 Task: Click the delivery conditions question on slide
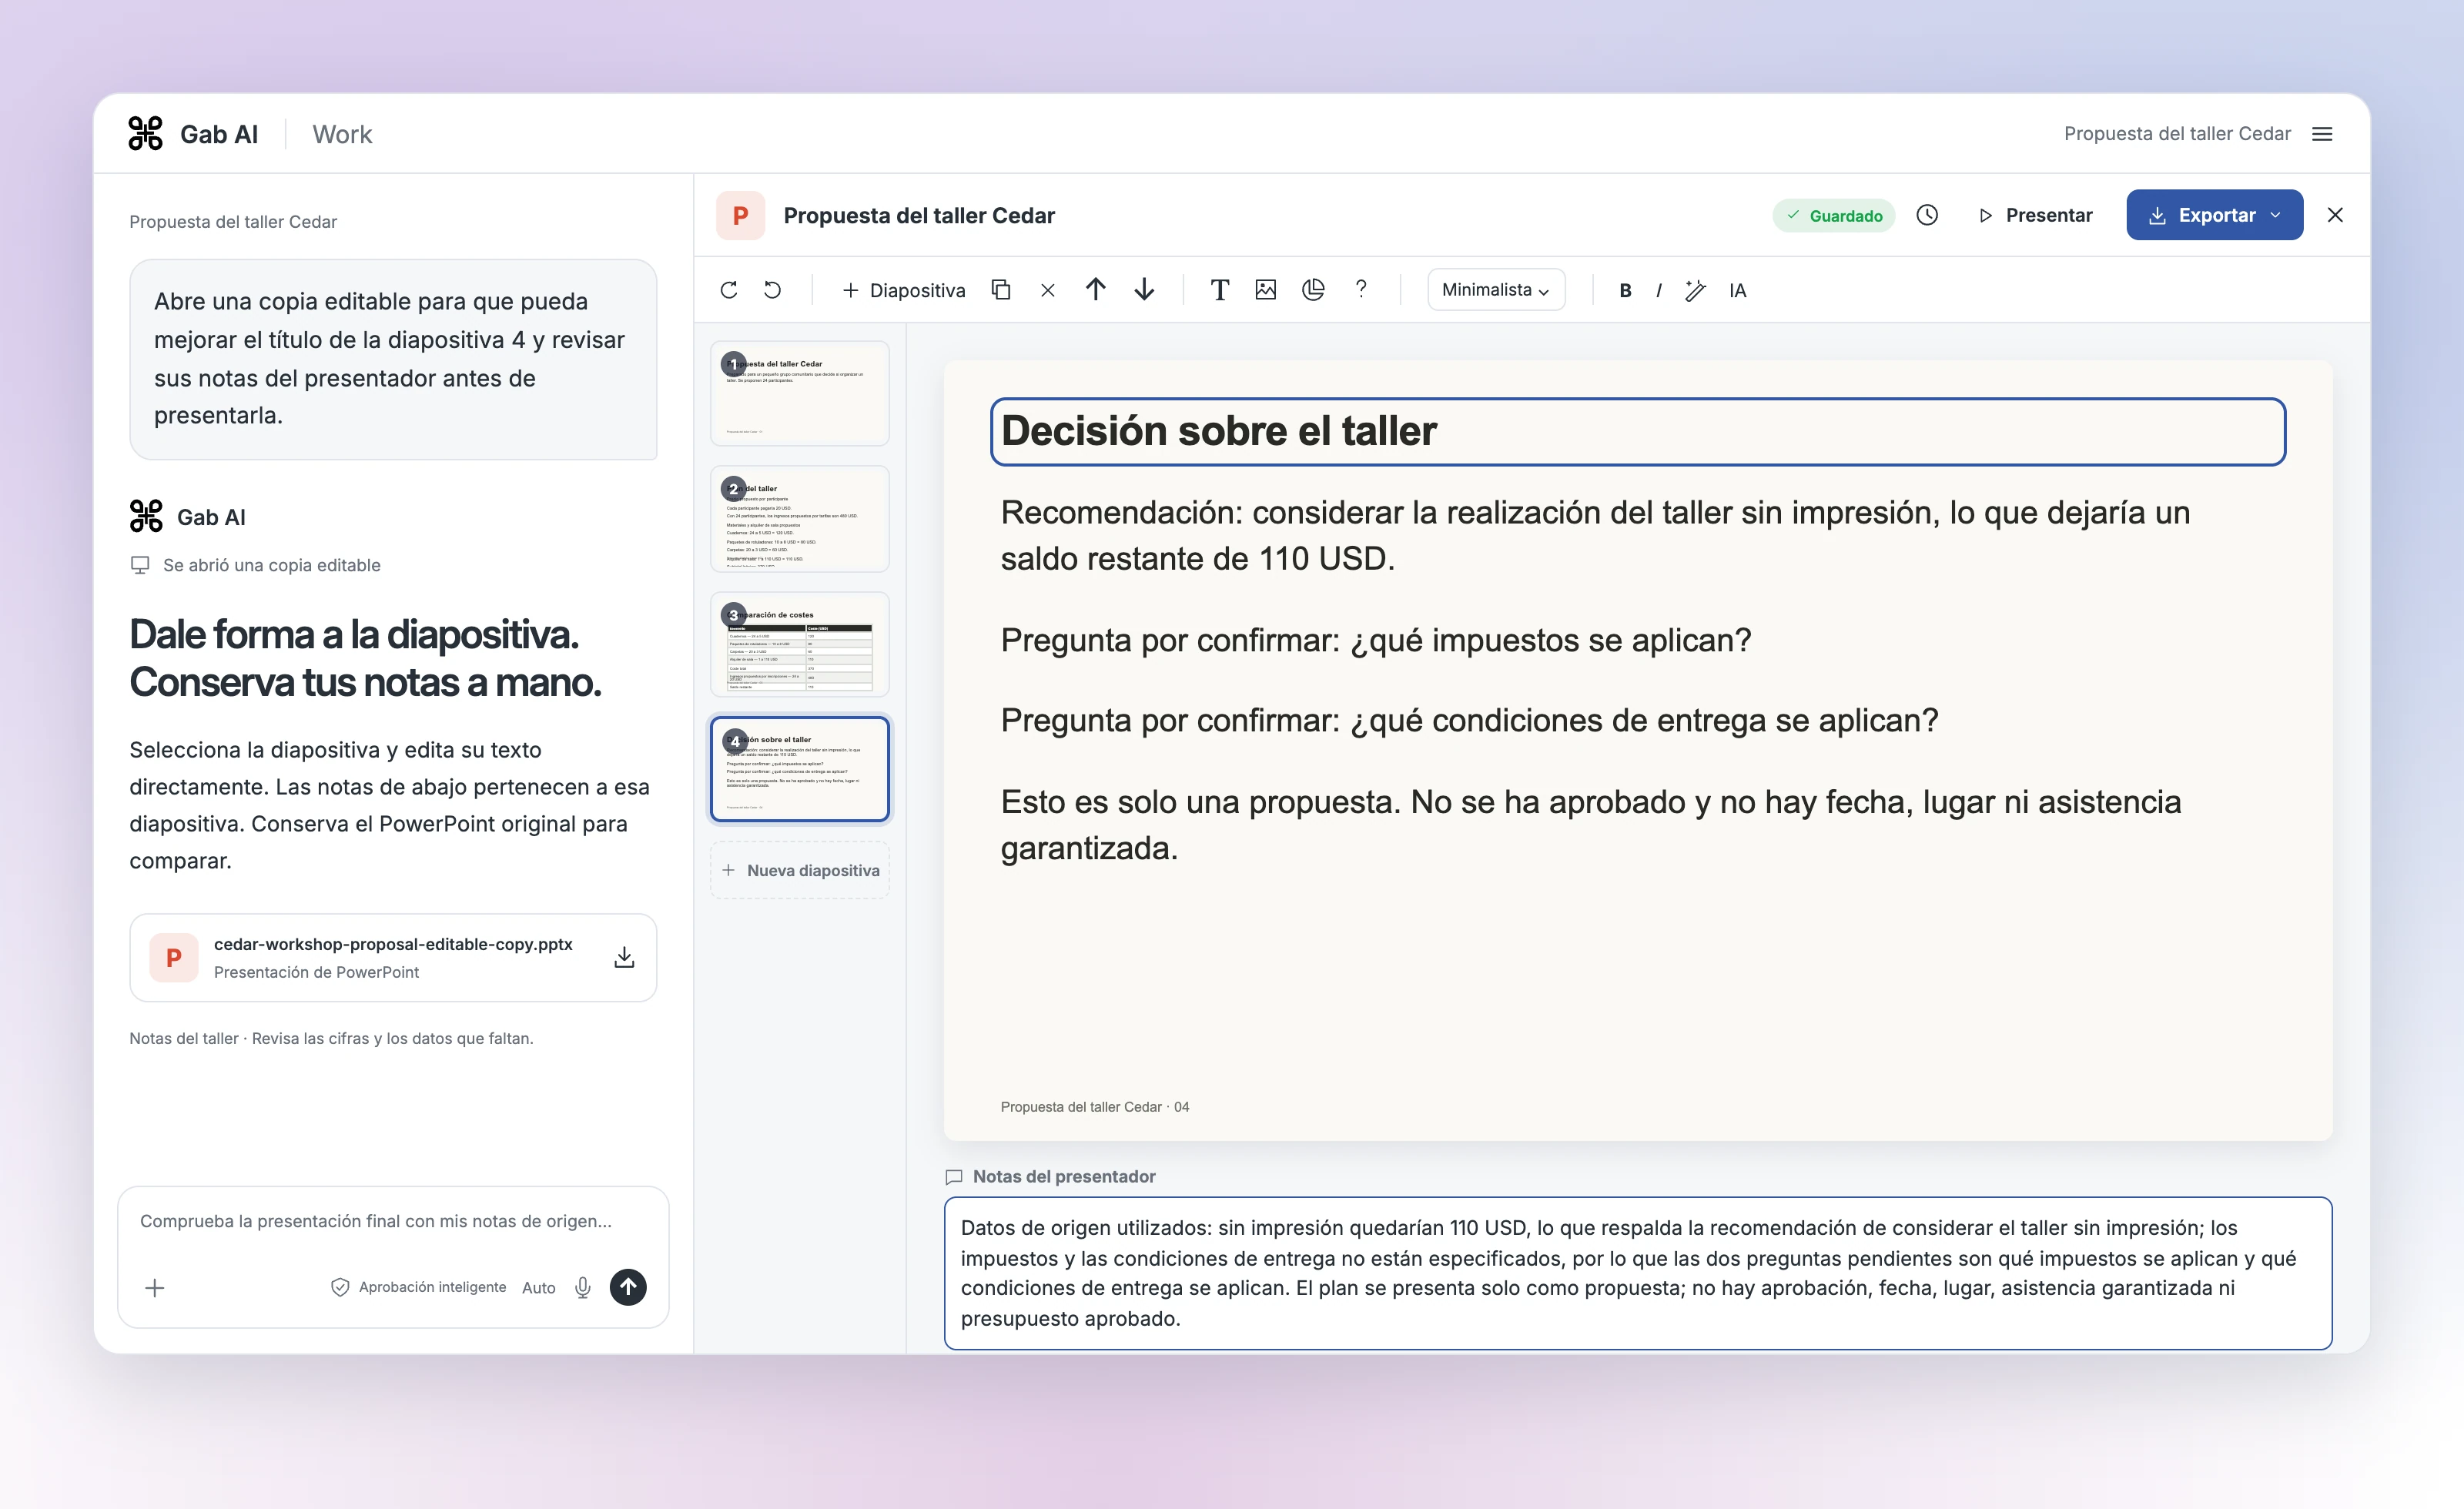coord(1469,720)
